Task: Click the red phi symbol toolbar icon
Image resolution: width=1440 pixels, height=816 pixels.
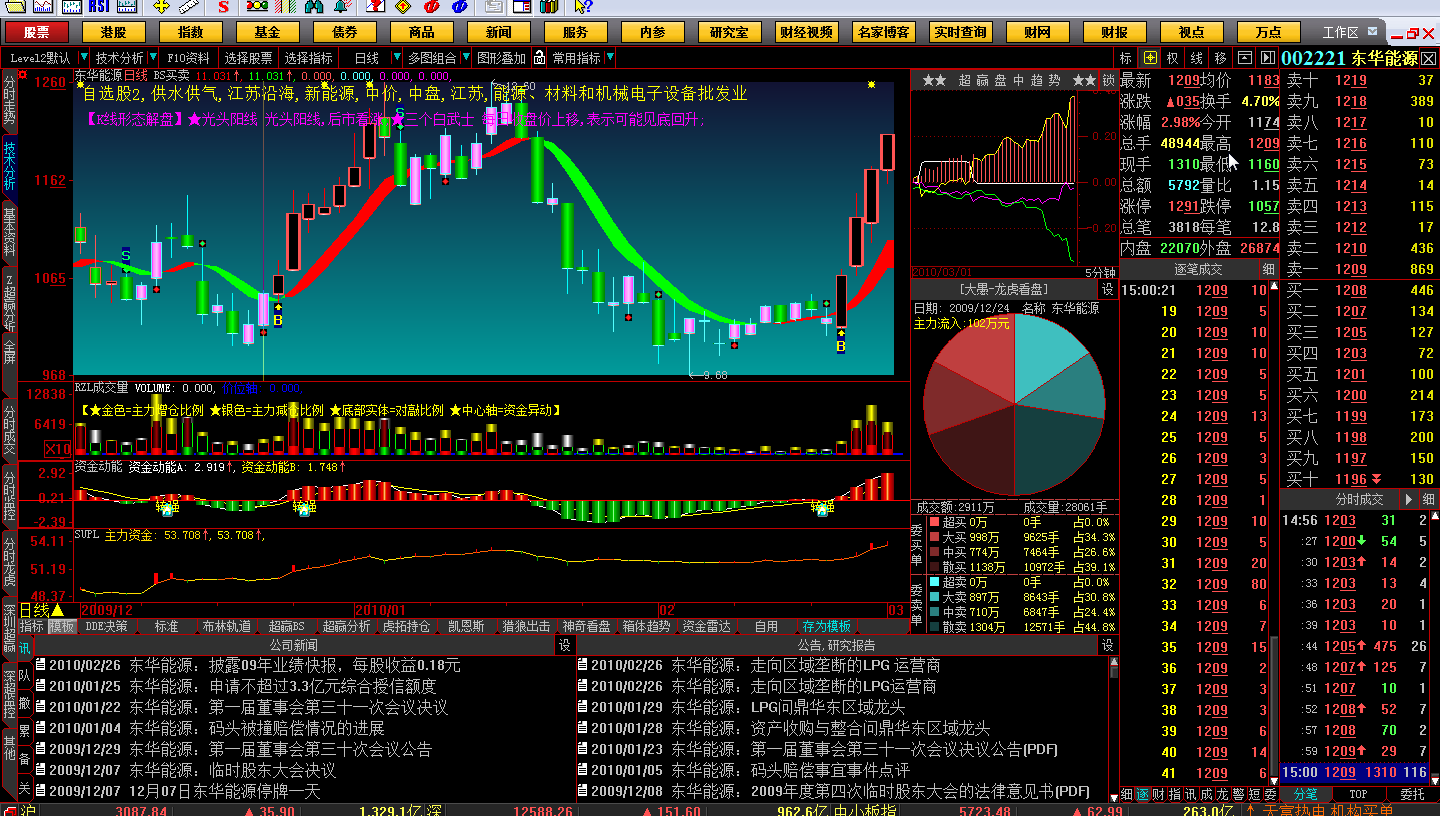Action: pos(434,7)
